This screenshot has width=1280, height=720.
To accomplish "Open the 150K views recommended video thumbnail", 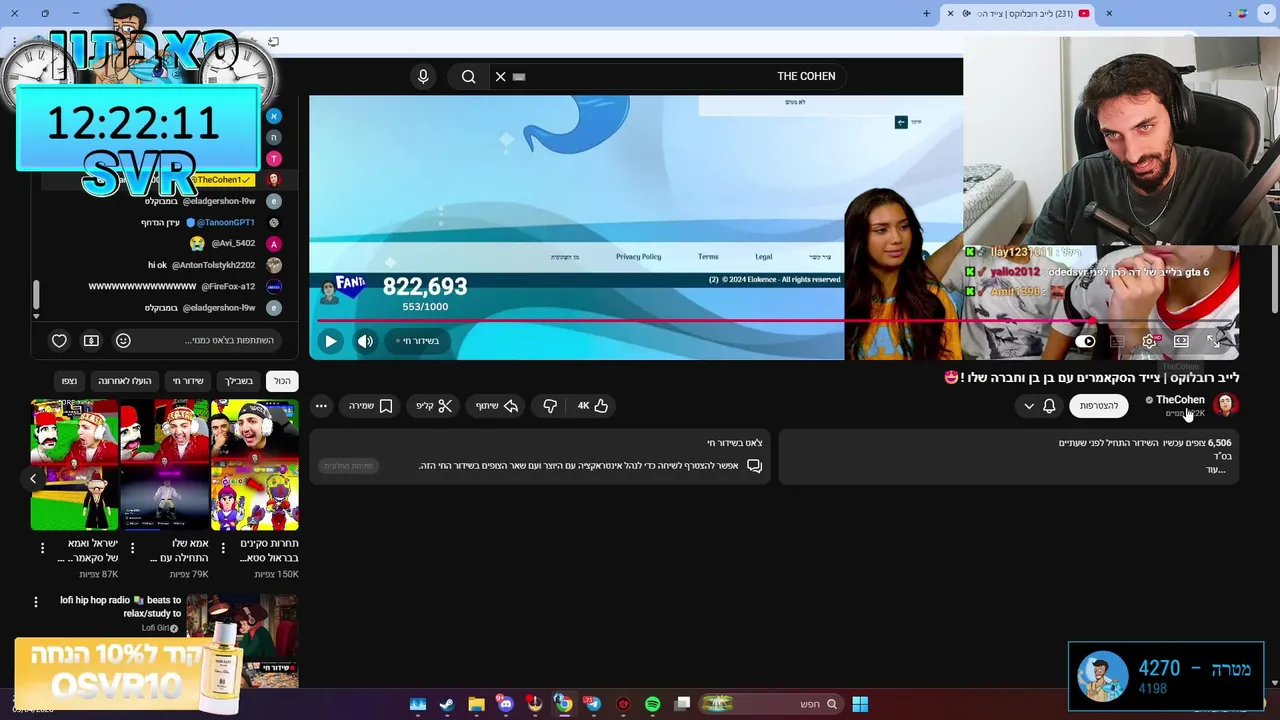I will pos(254,465).
